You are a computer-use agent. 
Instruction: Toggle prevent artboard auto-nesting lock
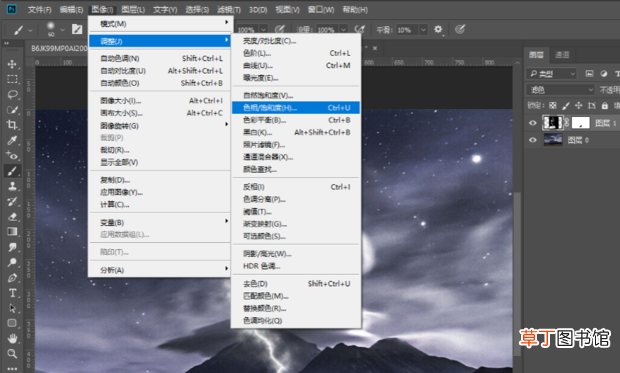point(592,106)
